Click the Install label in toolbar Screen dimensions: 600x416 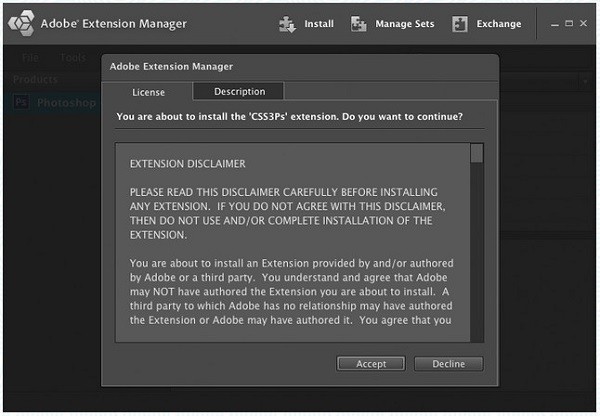pyautogui.click(x=319, y=24)
